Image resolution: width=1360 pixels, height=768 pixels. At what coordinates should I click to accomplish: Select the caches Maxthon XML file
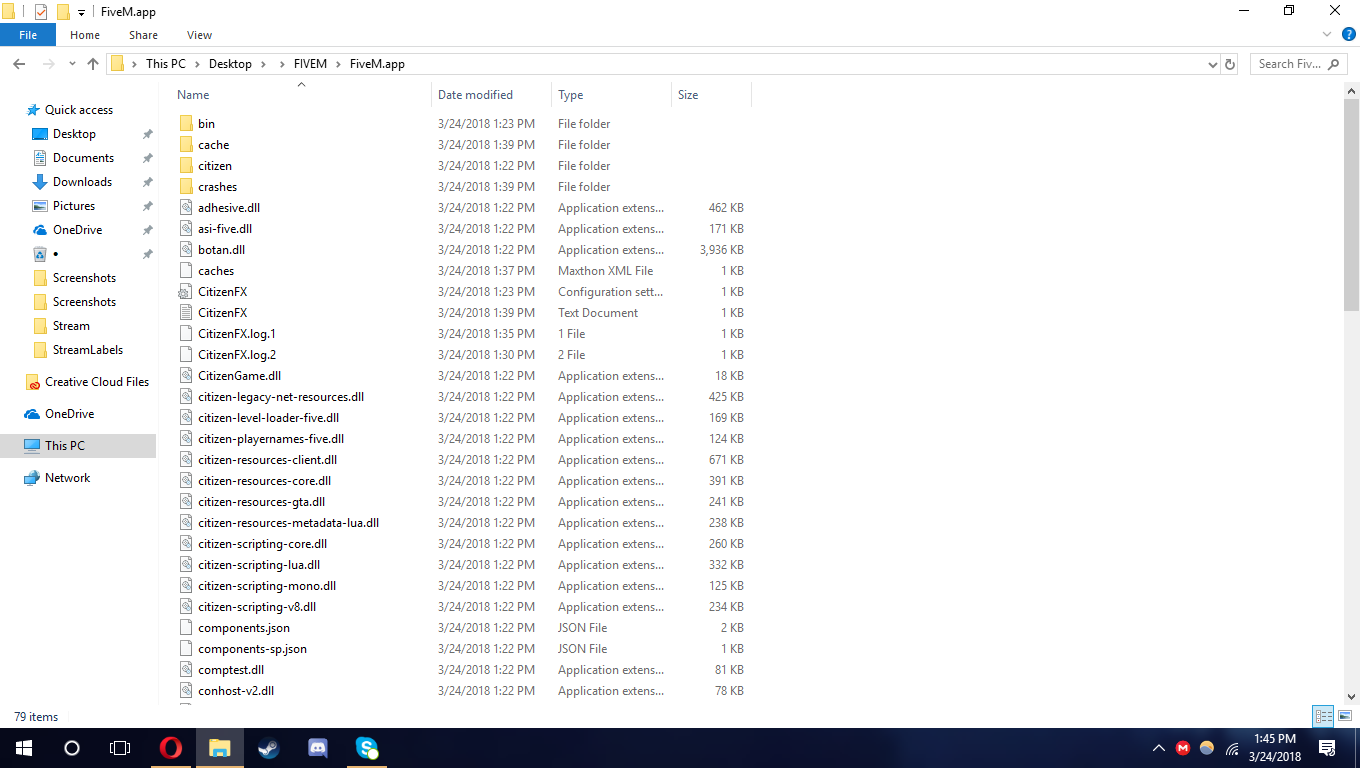point(216,271)
